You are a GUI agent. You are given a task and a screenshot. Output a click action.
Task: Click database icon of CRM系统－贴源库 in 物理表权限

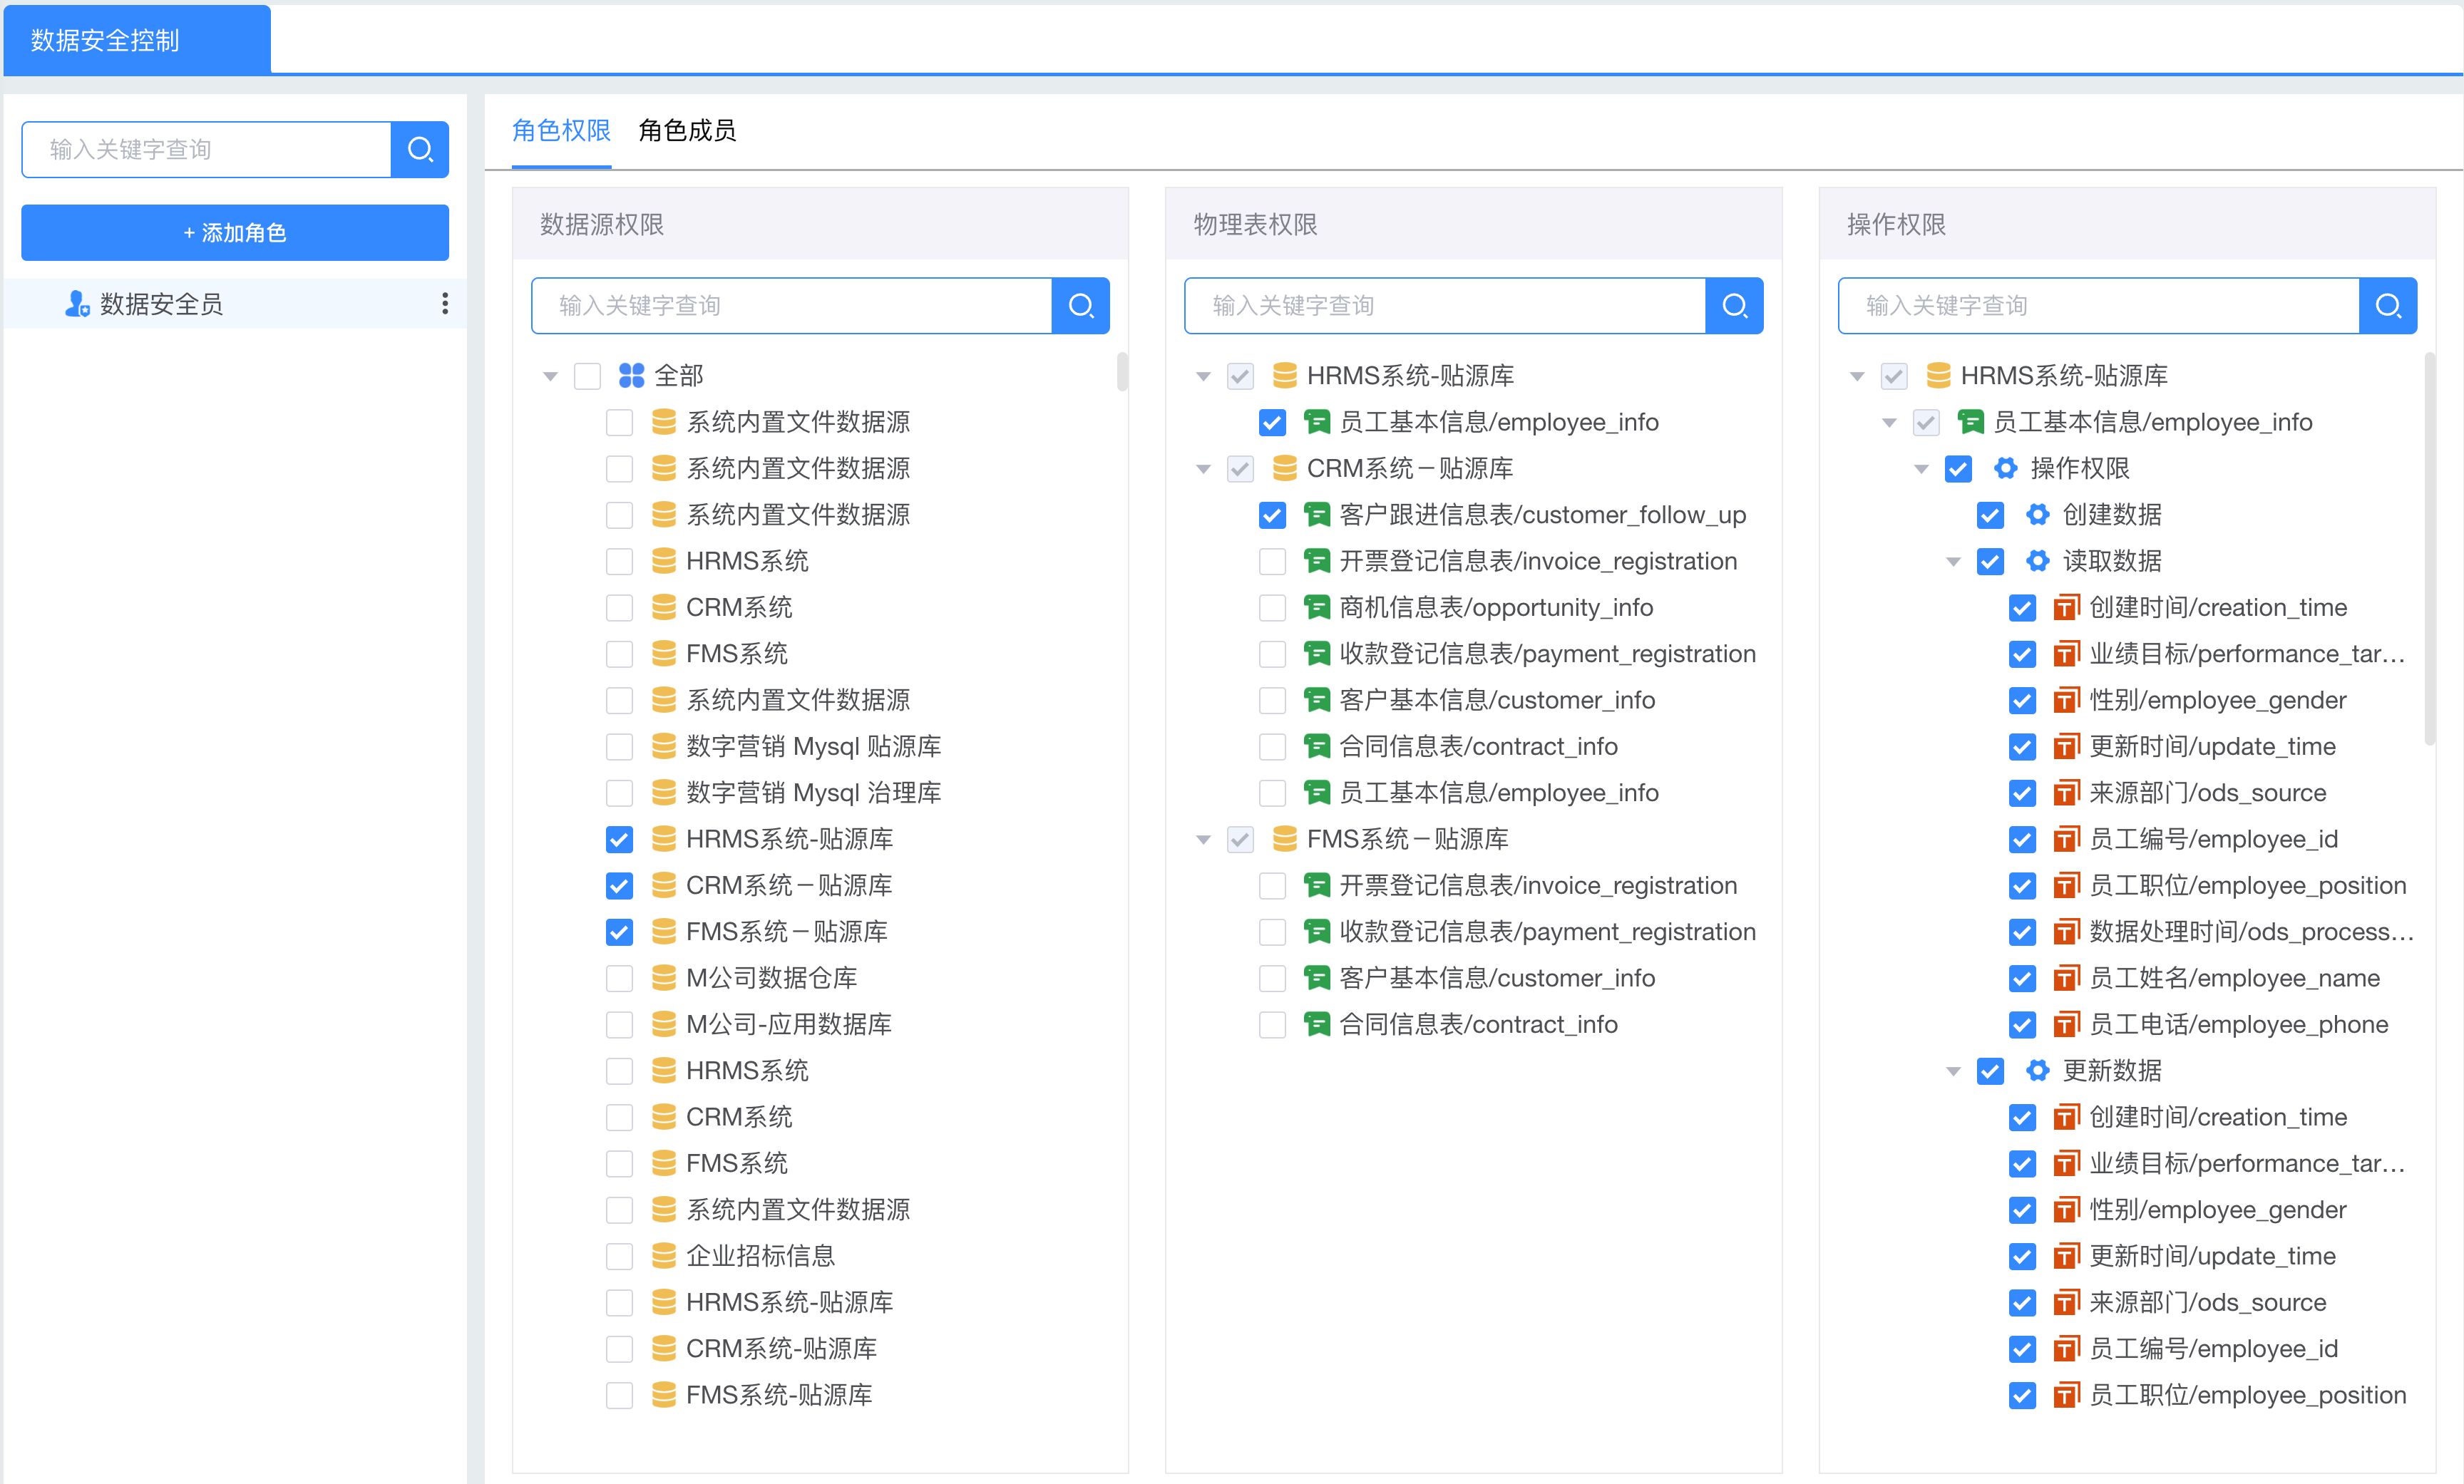tap(1284, 468)
